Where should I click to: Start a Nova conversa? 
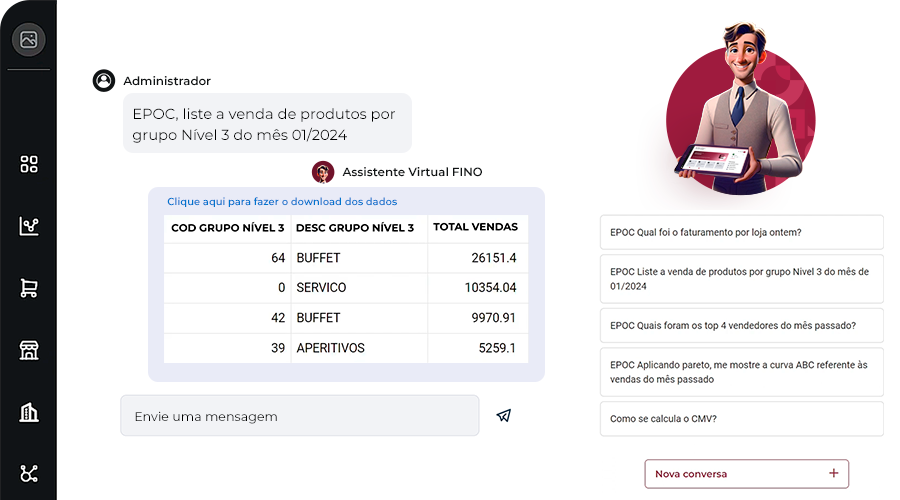click(746, 474)
